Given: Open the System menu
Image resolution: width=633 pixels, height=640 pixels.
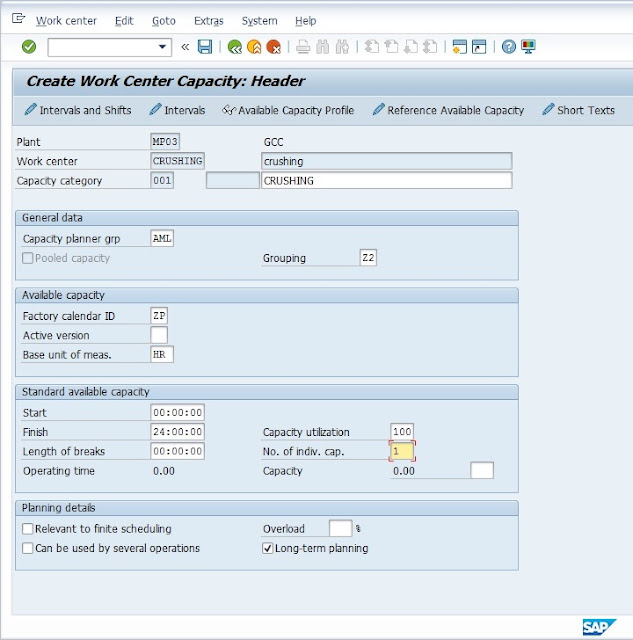Looking at the screenshot, I should coord(260,21).
